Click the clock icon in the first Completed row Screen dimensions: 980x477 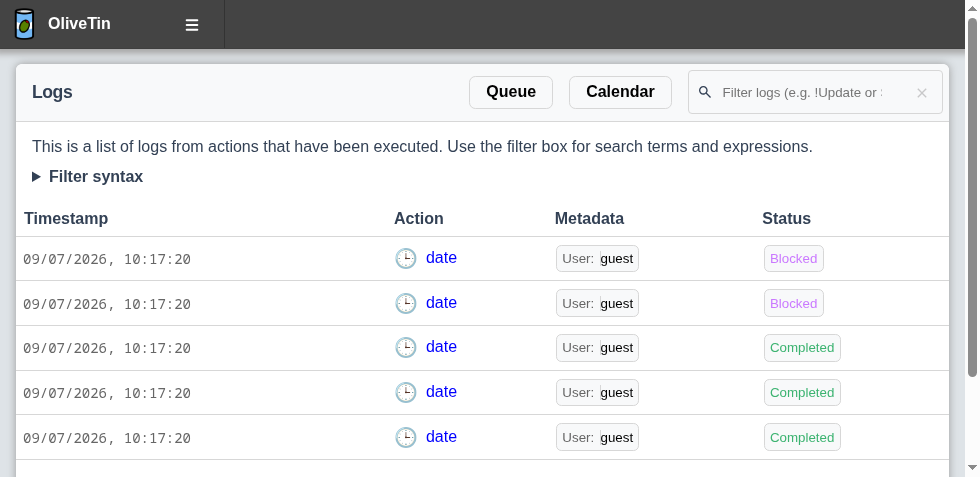(406, 348)
